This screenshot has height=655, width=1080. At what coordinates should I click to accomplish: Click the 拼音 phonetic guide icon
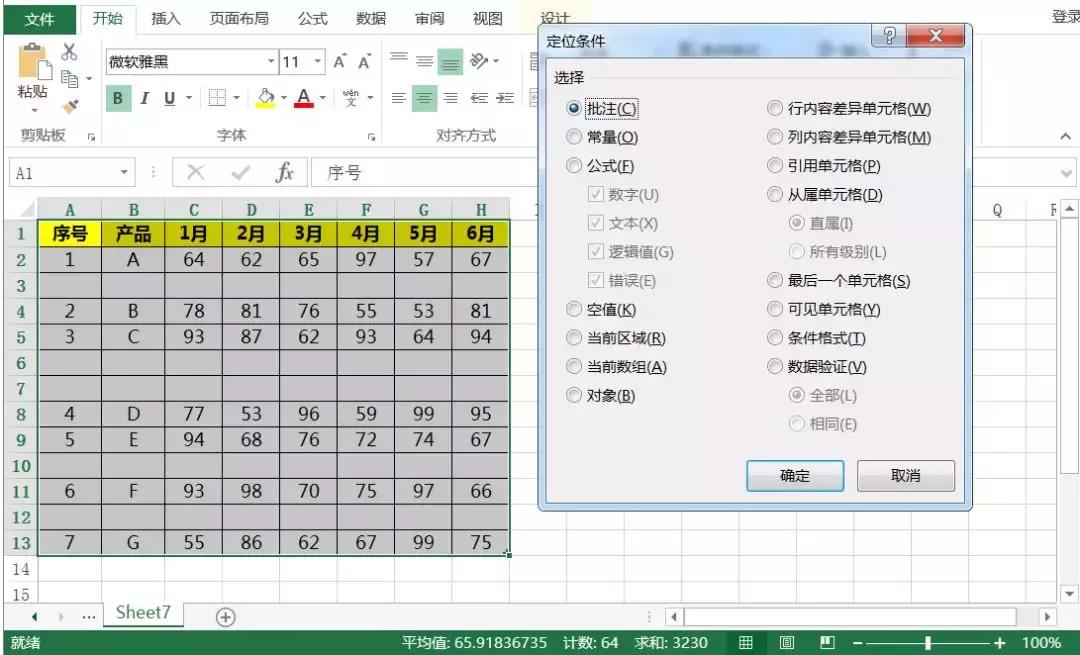352,97
